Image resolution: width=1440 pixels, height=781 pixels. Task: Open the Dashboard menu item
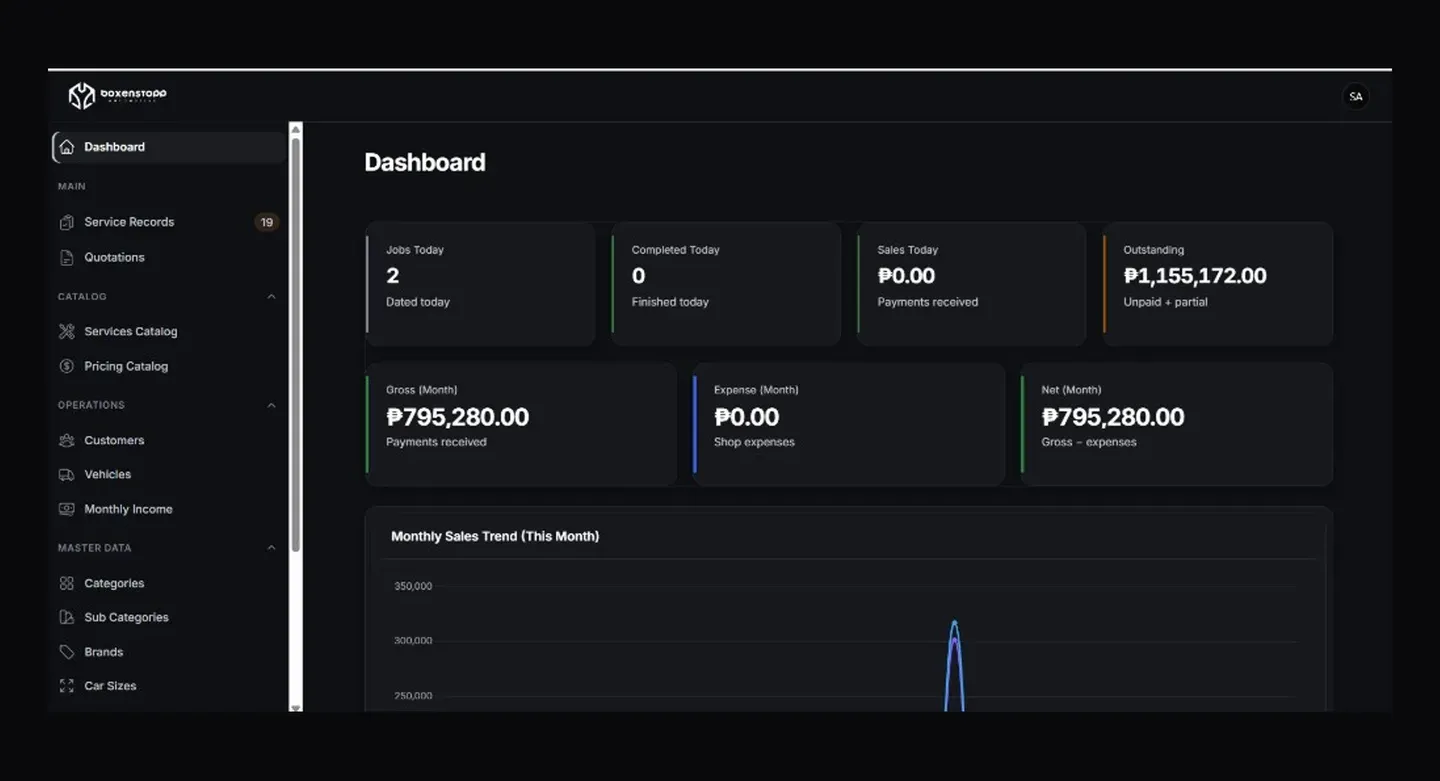[x=169, y=147]
